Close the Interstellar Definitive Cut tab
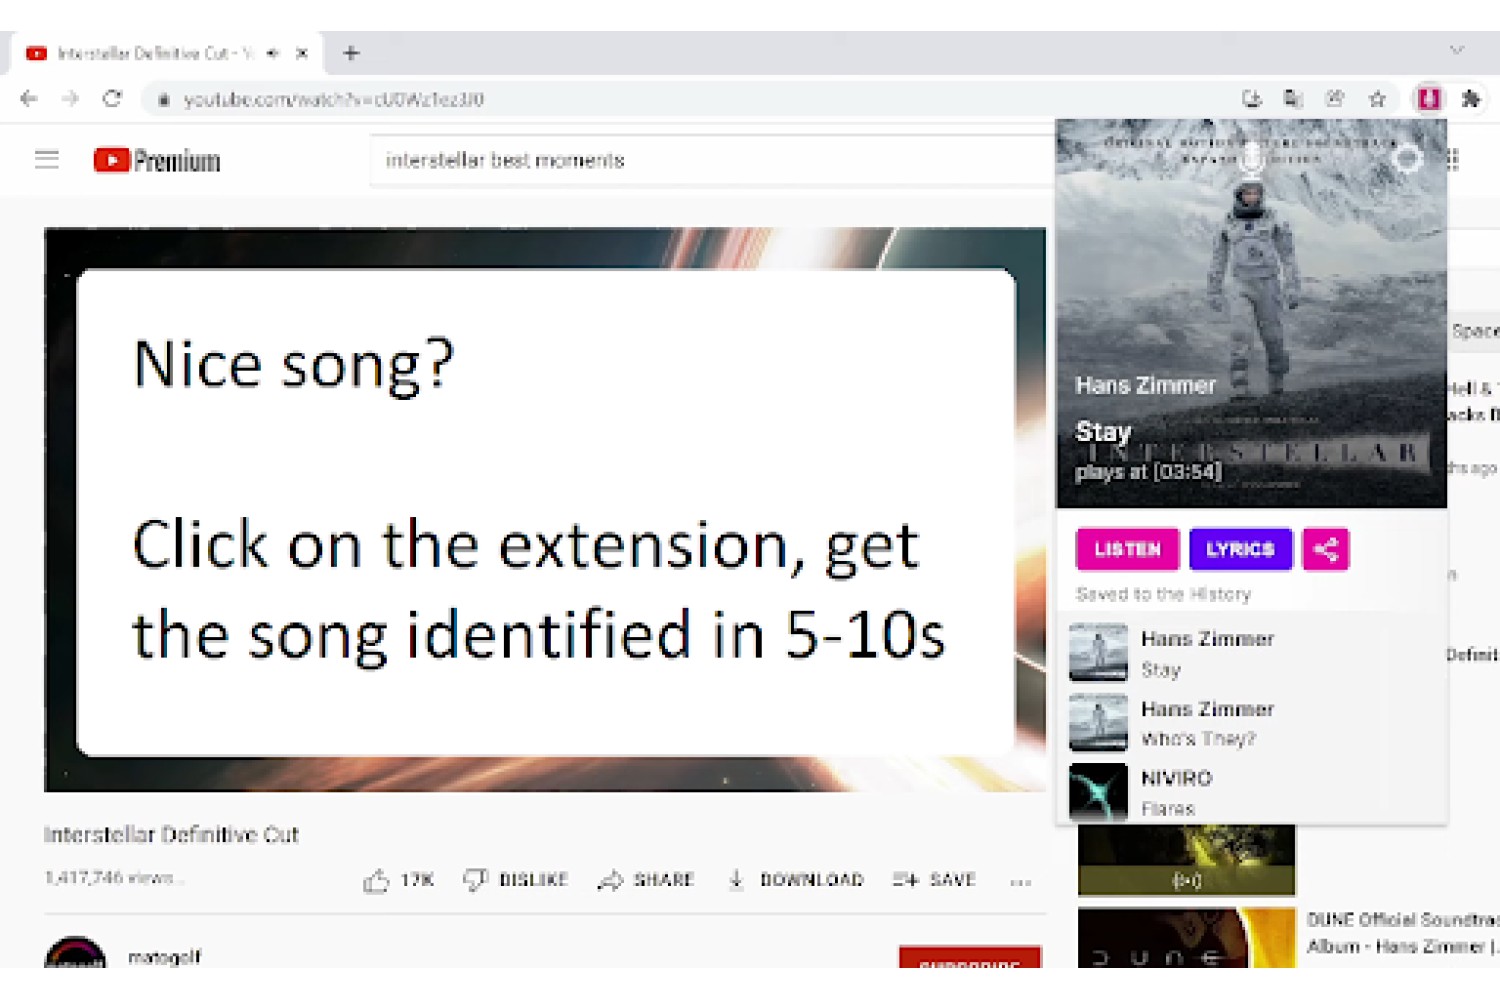Screen dimensions: 1500x1000 pos(302,53)
